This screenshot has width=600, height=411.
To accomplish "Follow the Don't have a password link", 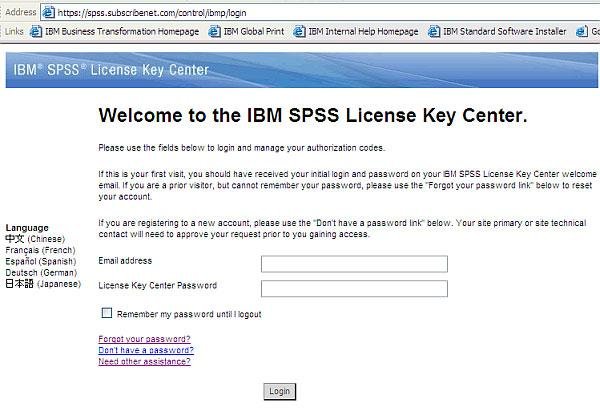I will click(x=145, y=350).
